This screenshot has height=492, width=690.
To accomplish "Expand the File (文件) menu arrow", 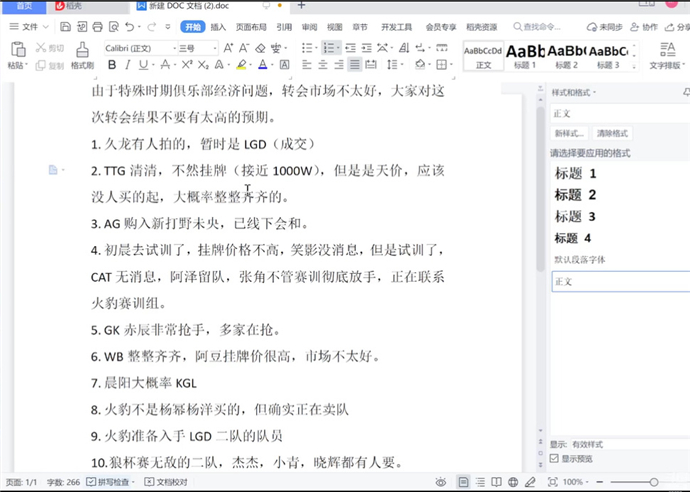I will tap(46, 27).
